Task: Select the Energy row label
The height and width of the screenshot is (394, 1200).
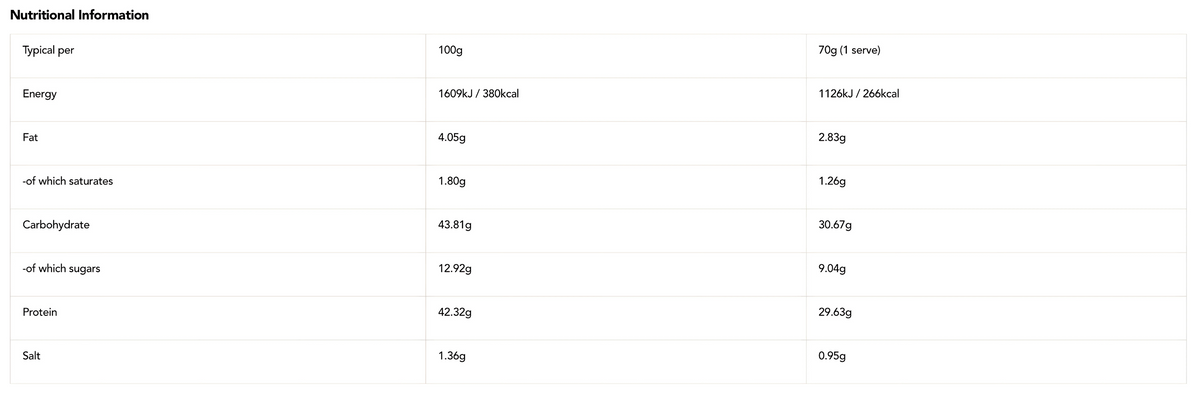Action: [39, 94]
